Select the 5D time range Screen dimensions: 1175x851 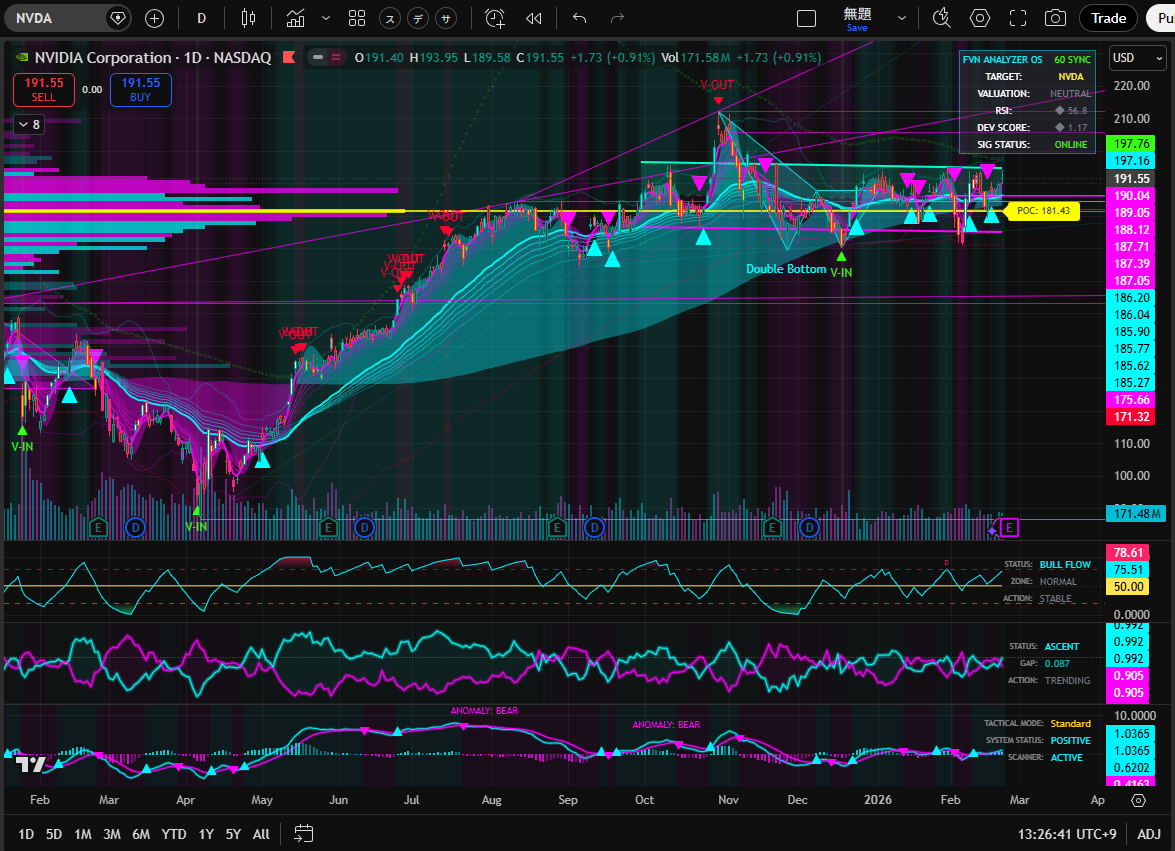click(x=54, y=834)
